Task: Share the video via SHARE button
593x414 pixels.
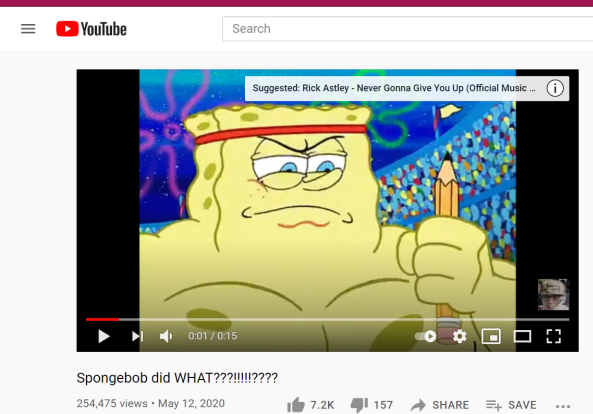Action: (439, 405)
